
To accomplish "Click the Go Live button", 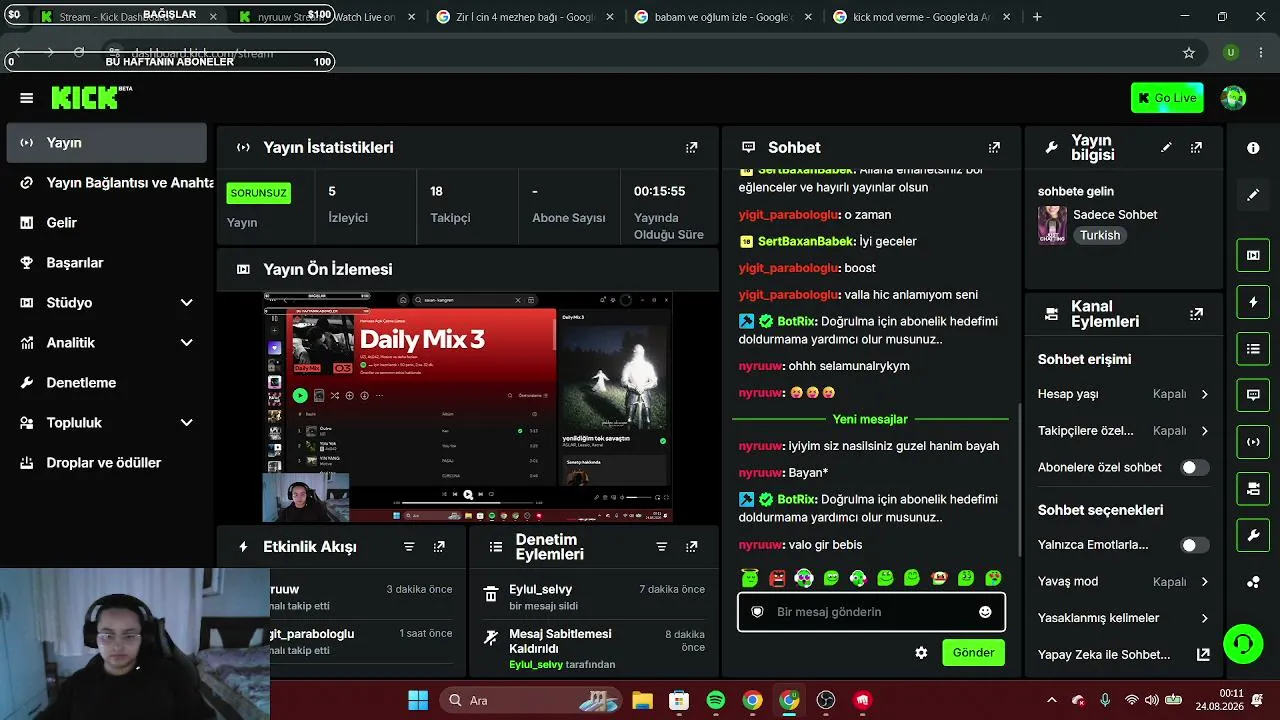I will [x=1167, y=98].
